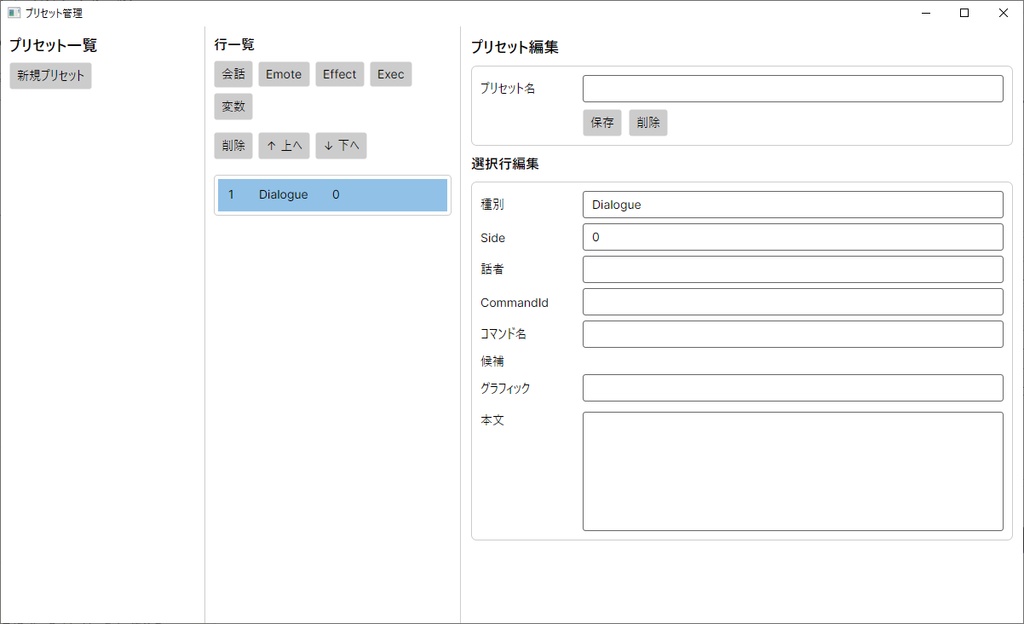This screenshot has width=1024, height=624.
Task: Add an Effect row
Action: coord(339,73)
